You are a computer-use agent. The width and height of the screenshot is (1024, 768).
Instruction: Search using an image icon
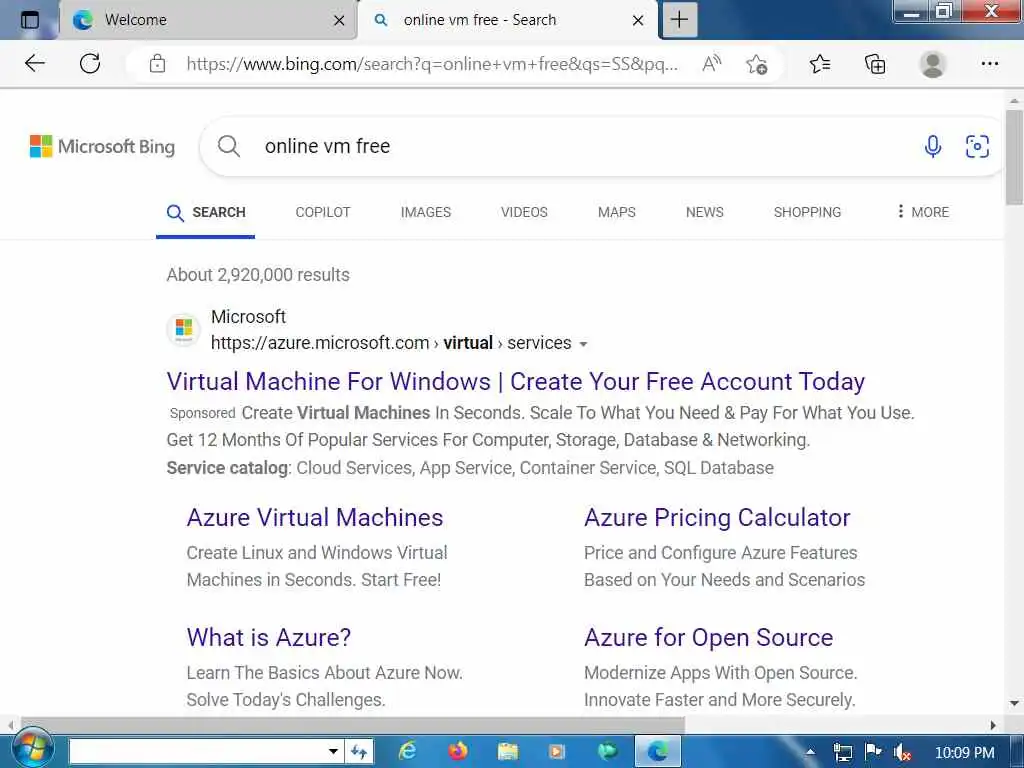point(977,146)
